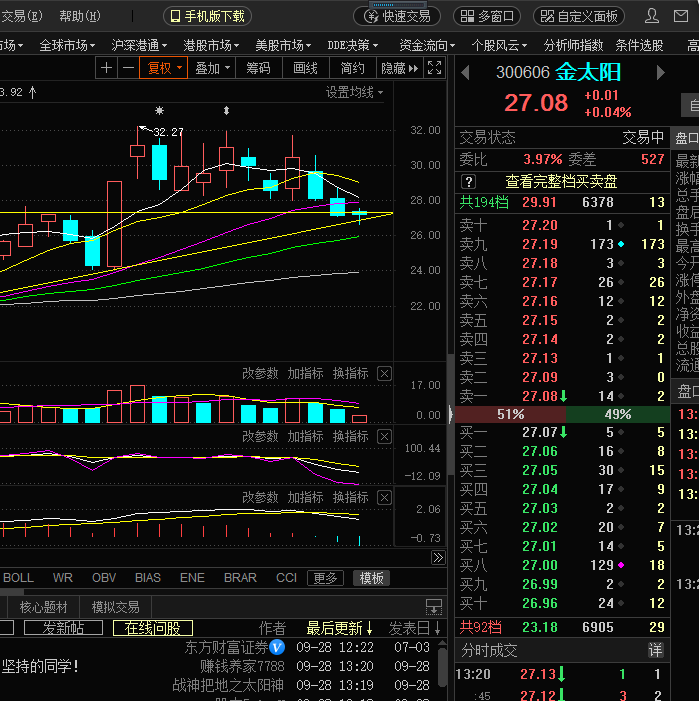Click the panel download/collapse icon above posts
The height and width of the screenshot is (701, 699).
434,607
